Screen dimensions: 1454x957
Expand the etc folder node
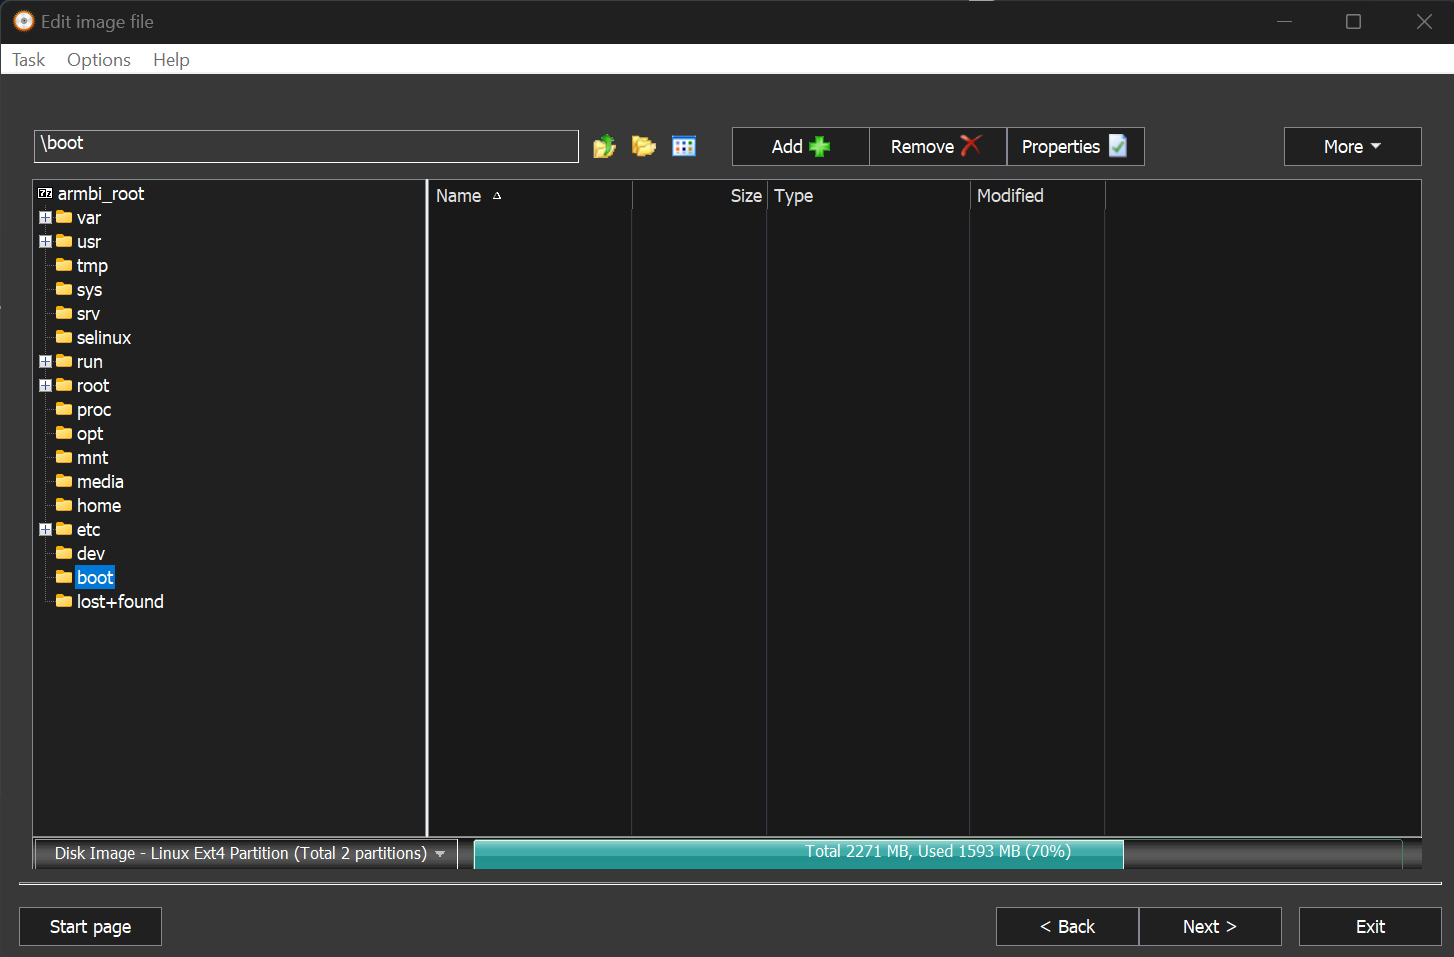point(45,529)
